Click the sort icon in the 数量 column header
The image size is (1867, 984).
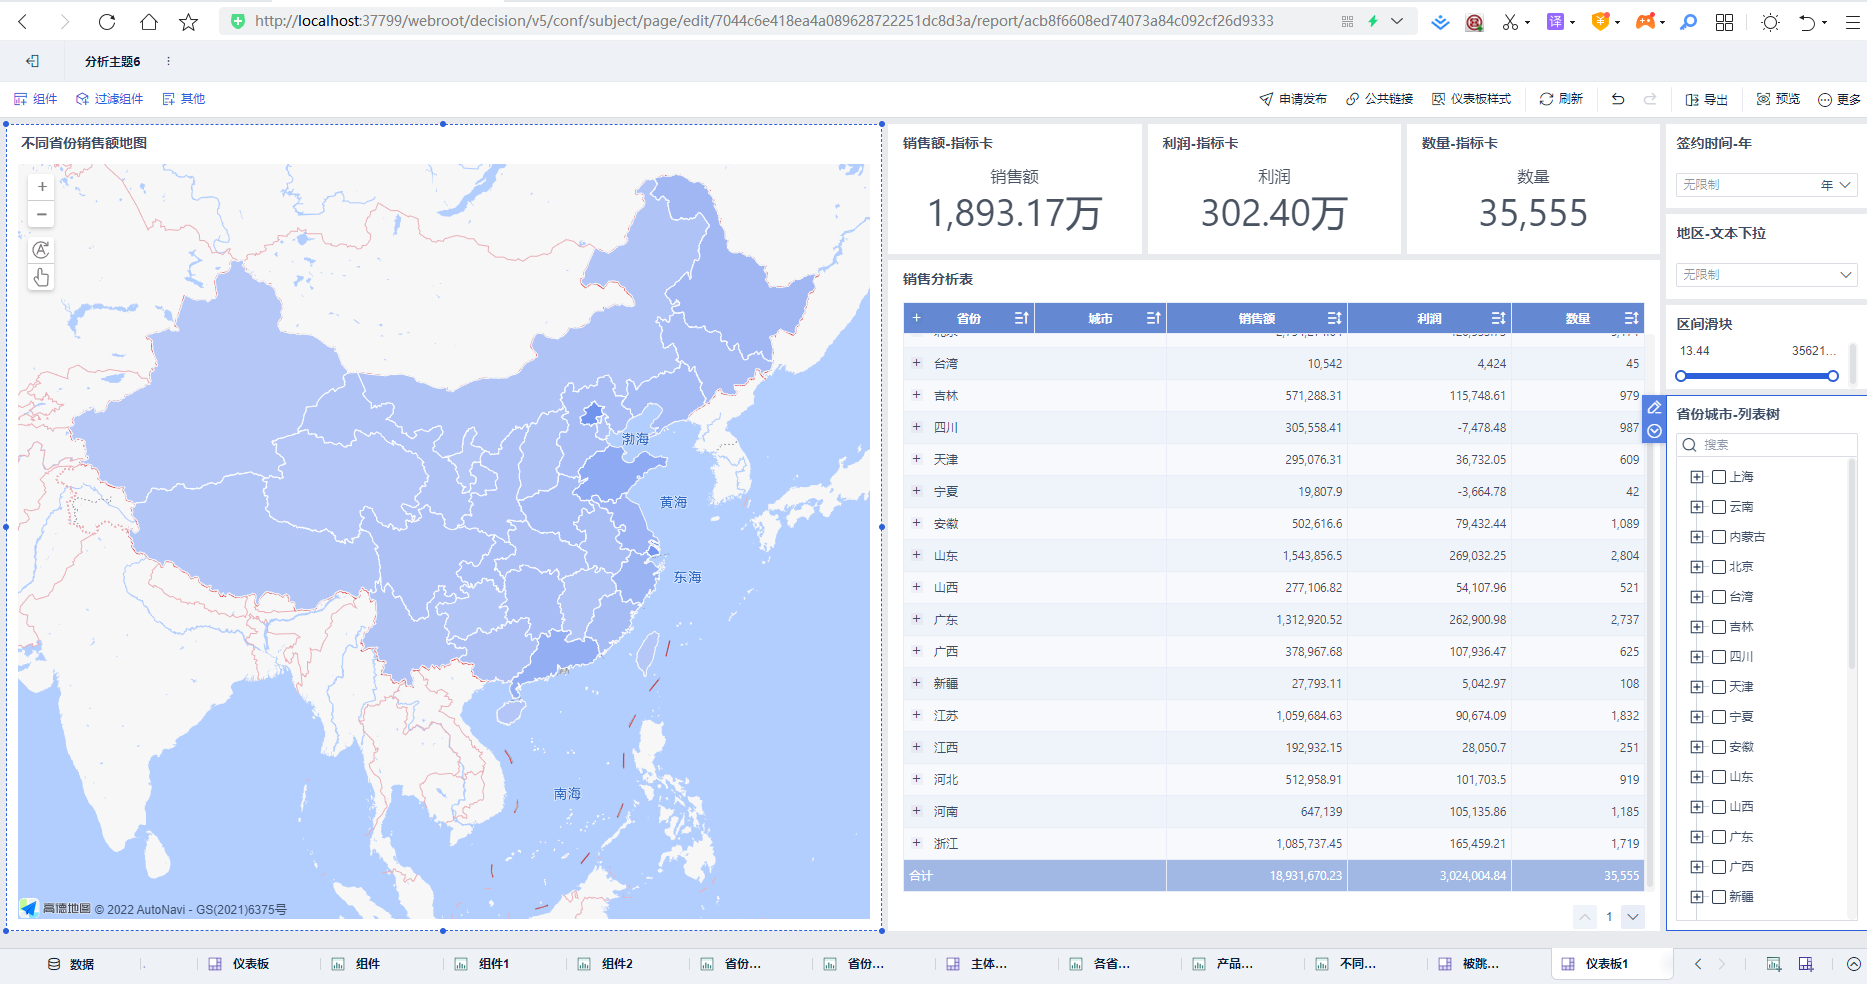click(x=1631, y=318)
